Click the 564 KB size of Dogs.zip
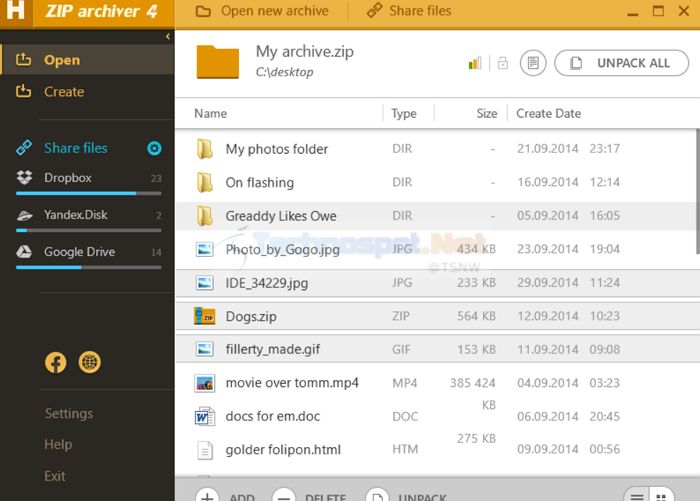 (x=476, y=316)
